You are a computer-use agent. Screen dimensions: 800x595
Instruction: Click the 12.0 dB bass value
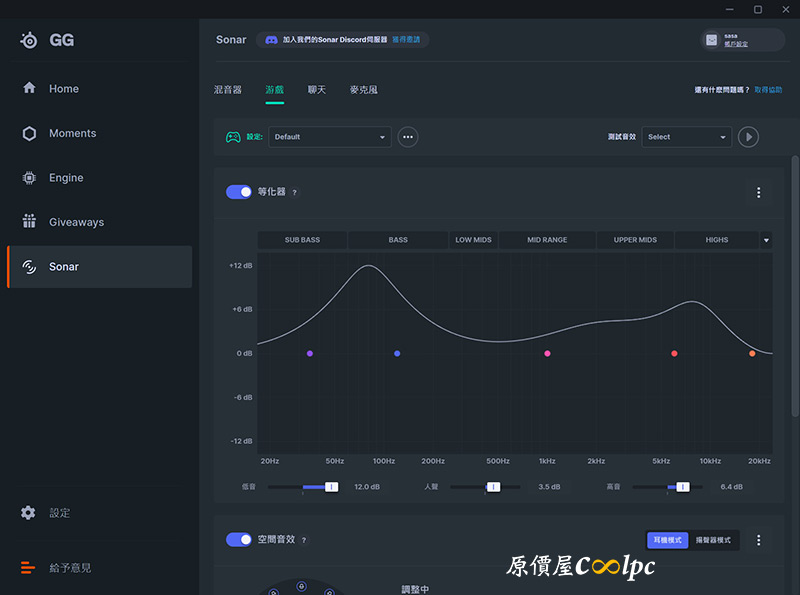tap(367, 487)
